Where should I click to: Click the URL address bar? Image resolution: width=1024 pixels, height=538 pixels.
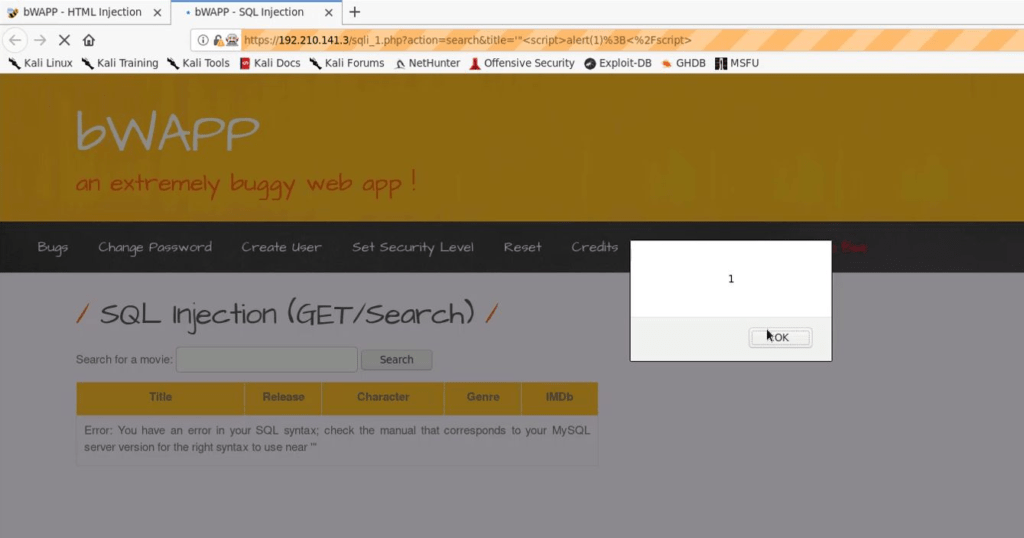point(600,40)
